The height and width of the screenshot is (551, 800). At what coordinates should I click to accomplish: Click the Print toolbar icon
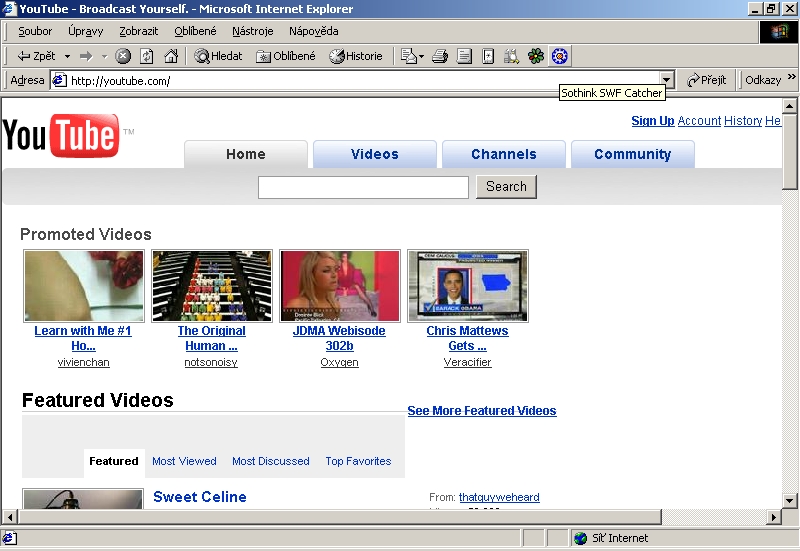coord(440,56)
